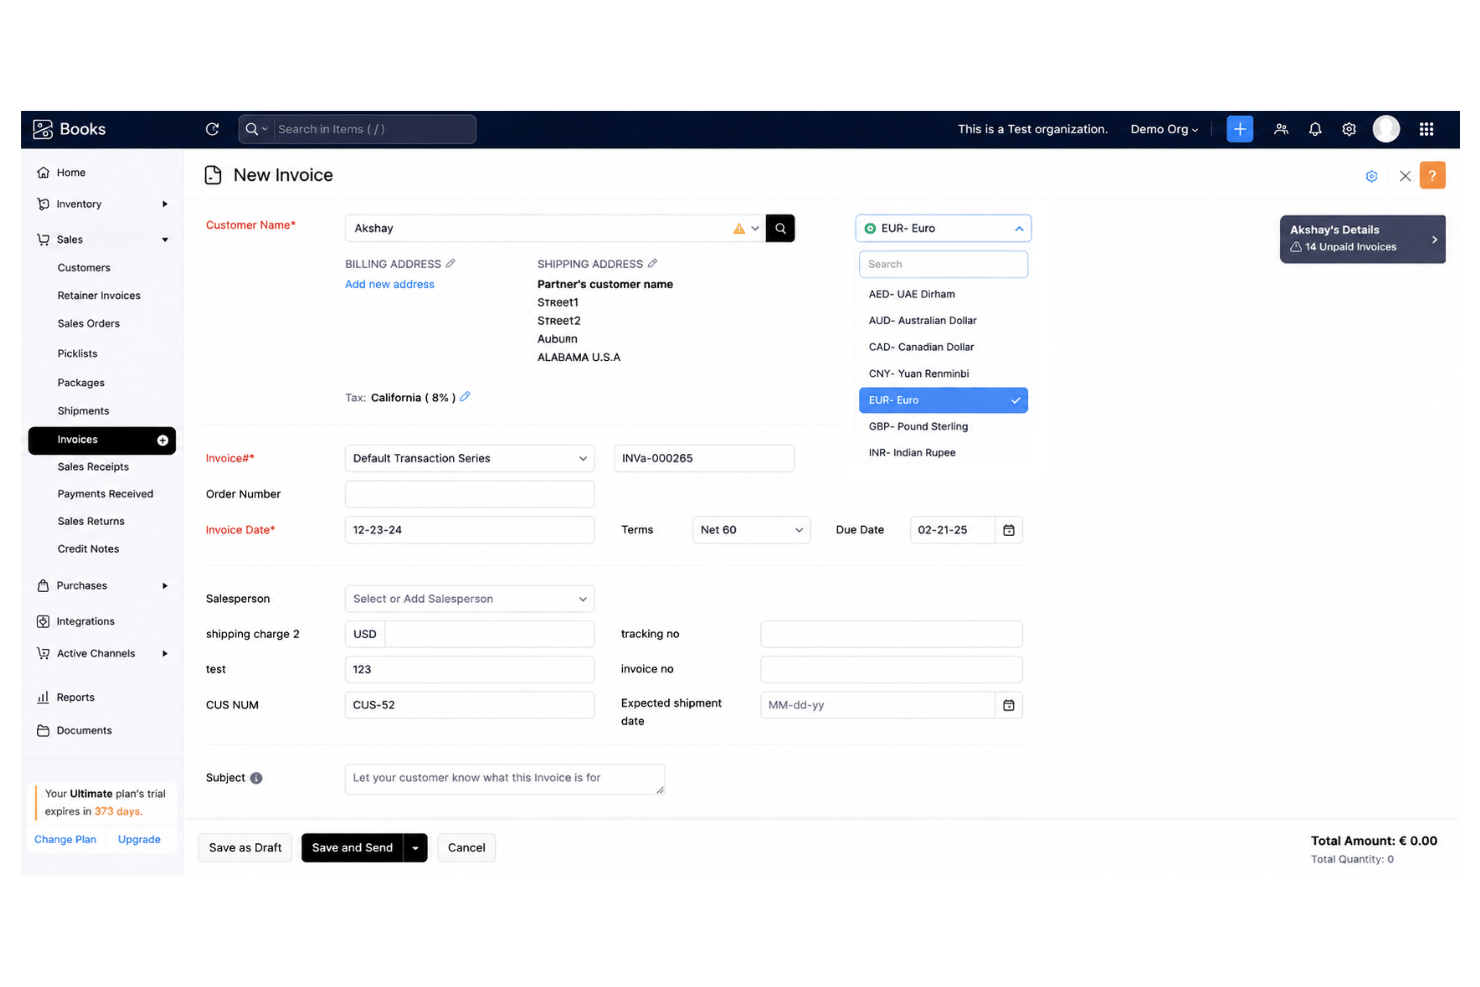1480x987 pixels.
Task: Click the Order Number input field
Action: pyautogui.click(x=470, y=494)
